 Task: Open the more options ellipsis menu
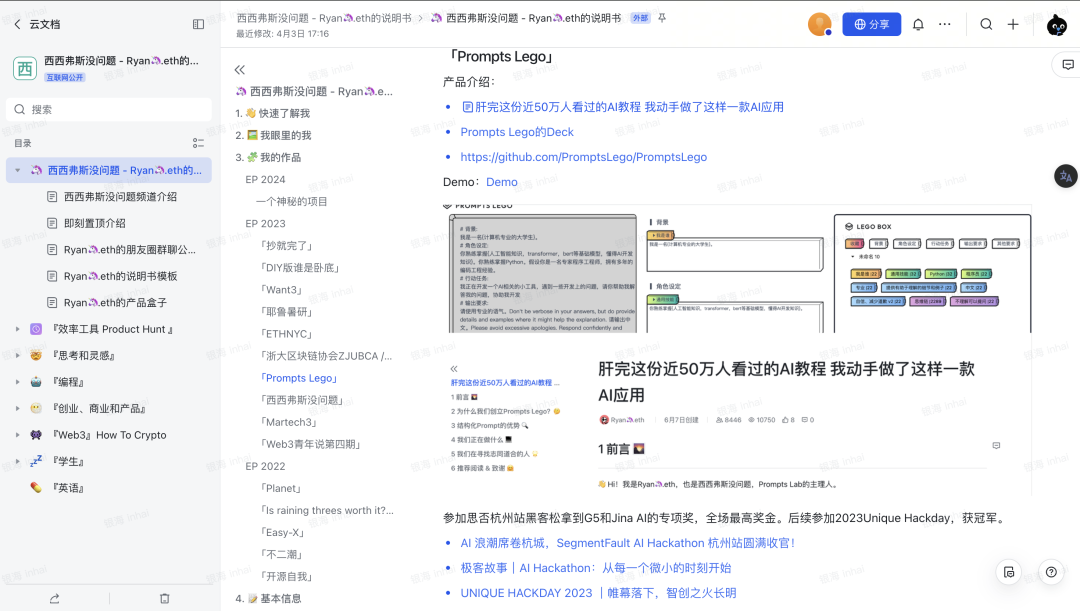[x=944, y=24]
